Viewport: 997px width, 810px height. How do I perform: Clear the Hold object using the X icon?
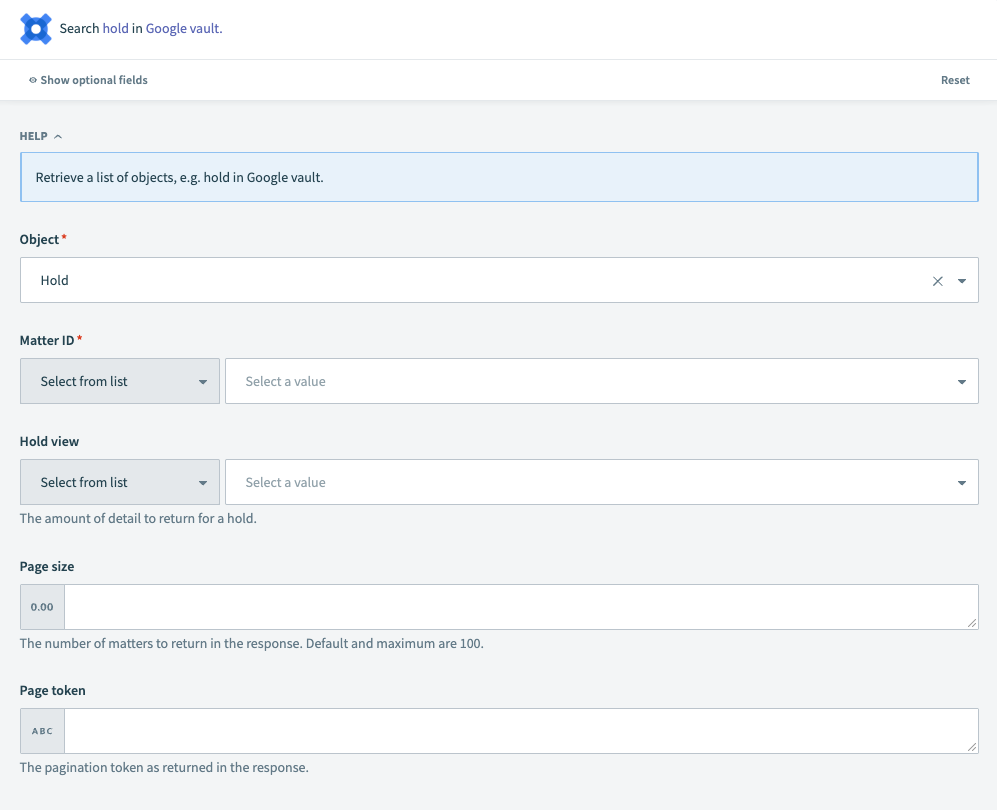[938, 281]
